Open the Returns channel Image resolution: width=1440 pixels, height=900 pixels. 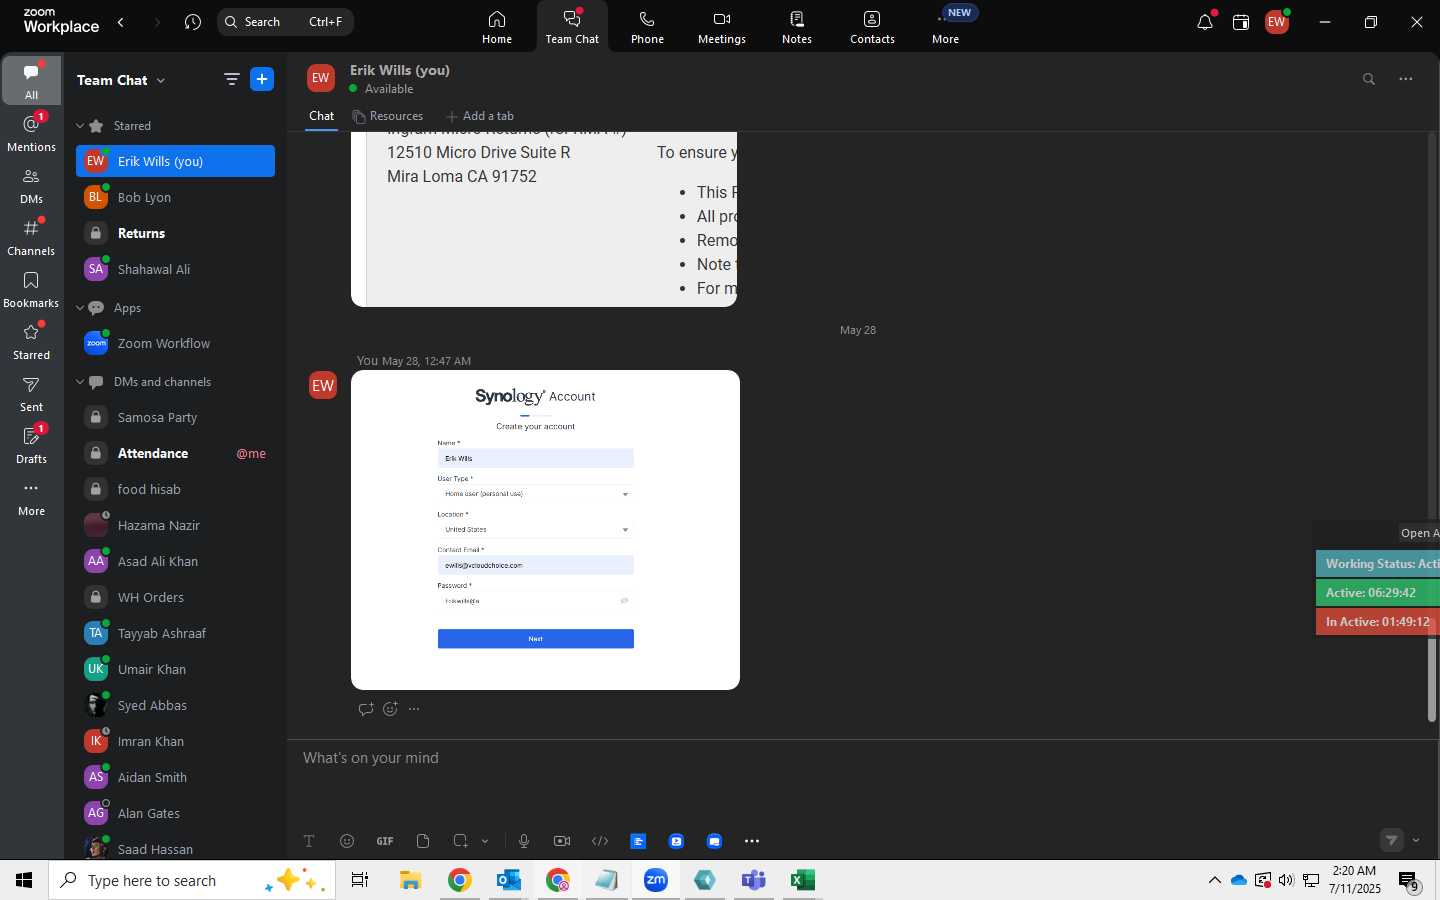175,233
